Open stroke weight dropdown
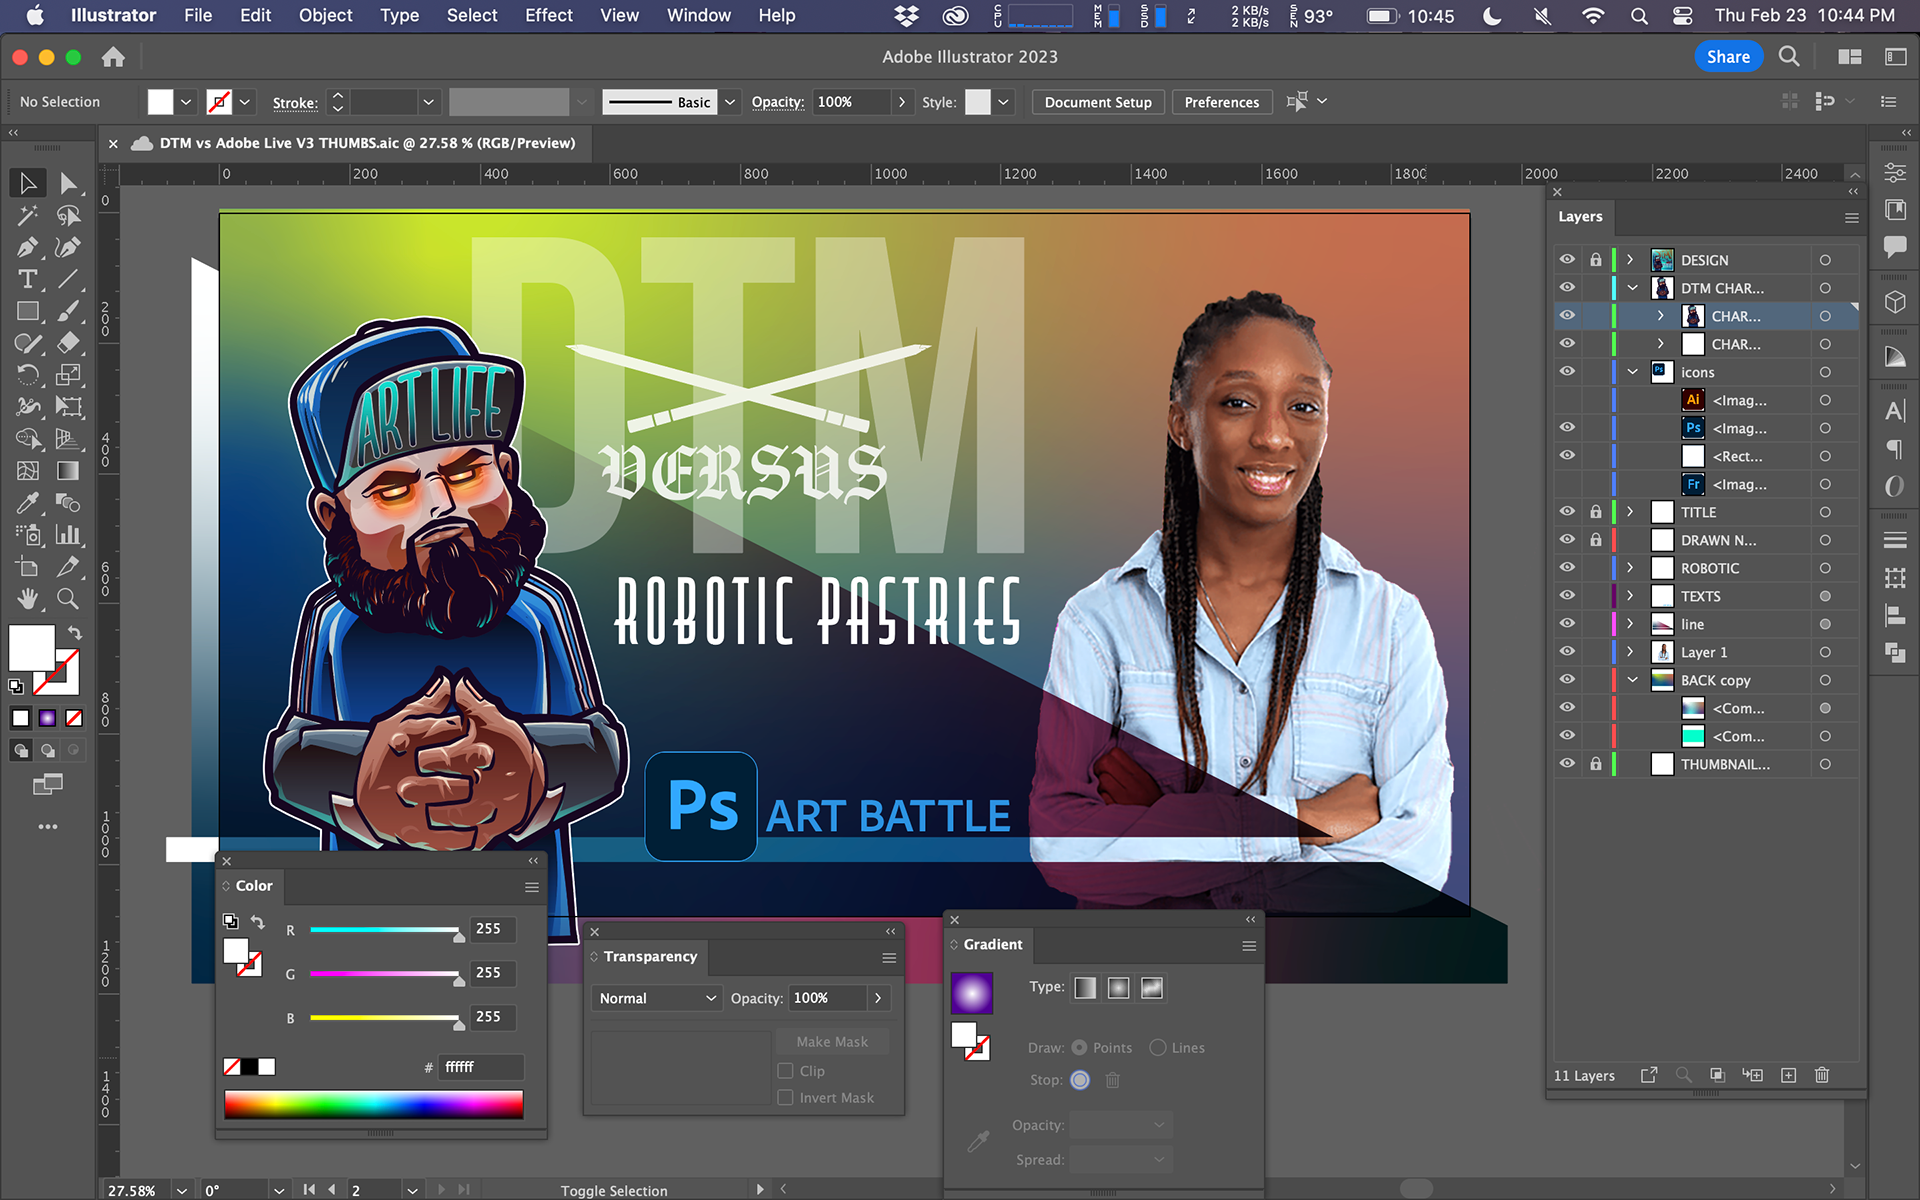The height and width of the screenshot is (1200, 1920). tap(428, 102)
